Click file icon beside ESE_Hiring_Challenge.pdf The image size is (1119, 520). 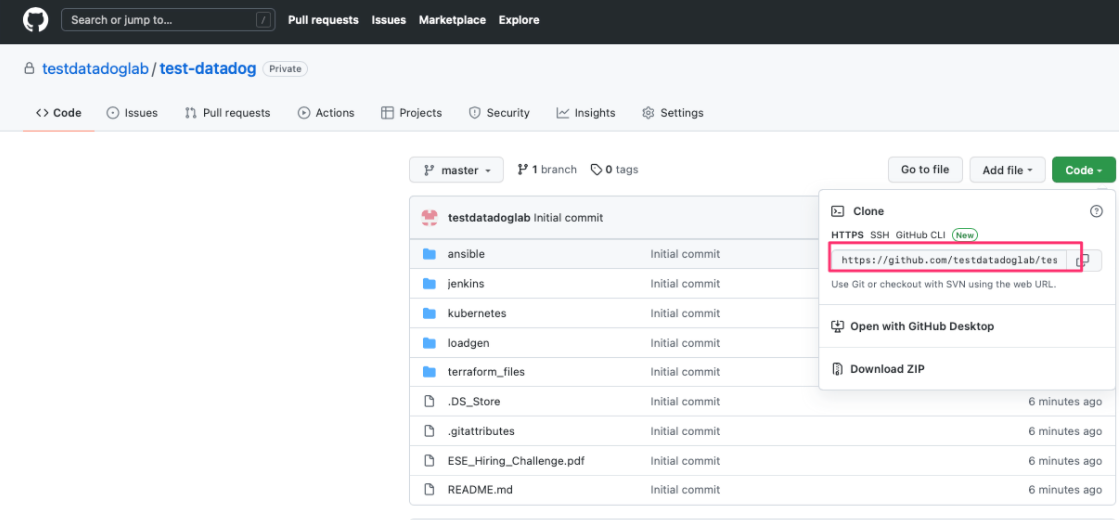429,461
